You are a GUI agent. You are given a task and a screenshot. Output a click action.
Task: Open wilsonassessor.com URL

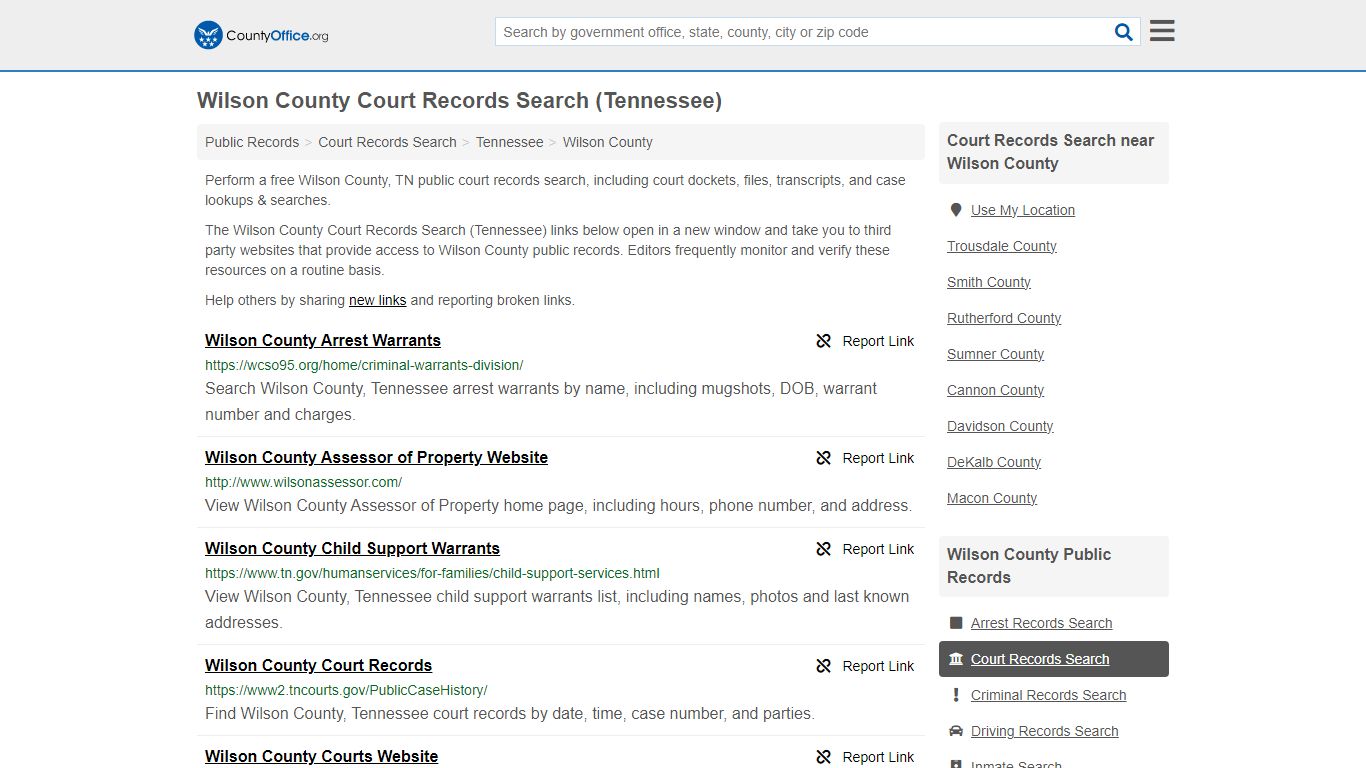(x=303, y=482)
